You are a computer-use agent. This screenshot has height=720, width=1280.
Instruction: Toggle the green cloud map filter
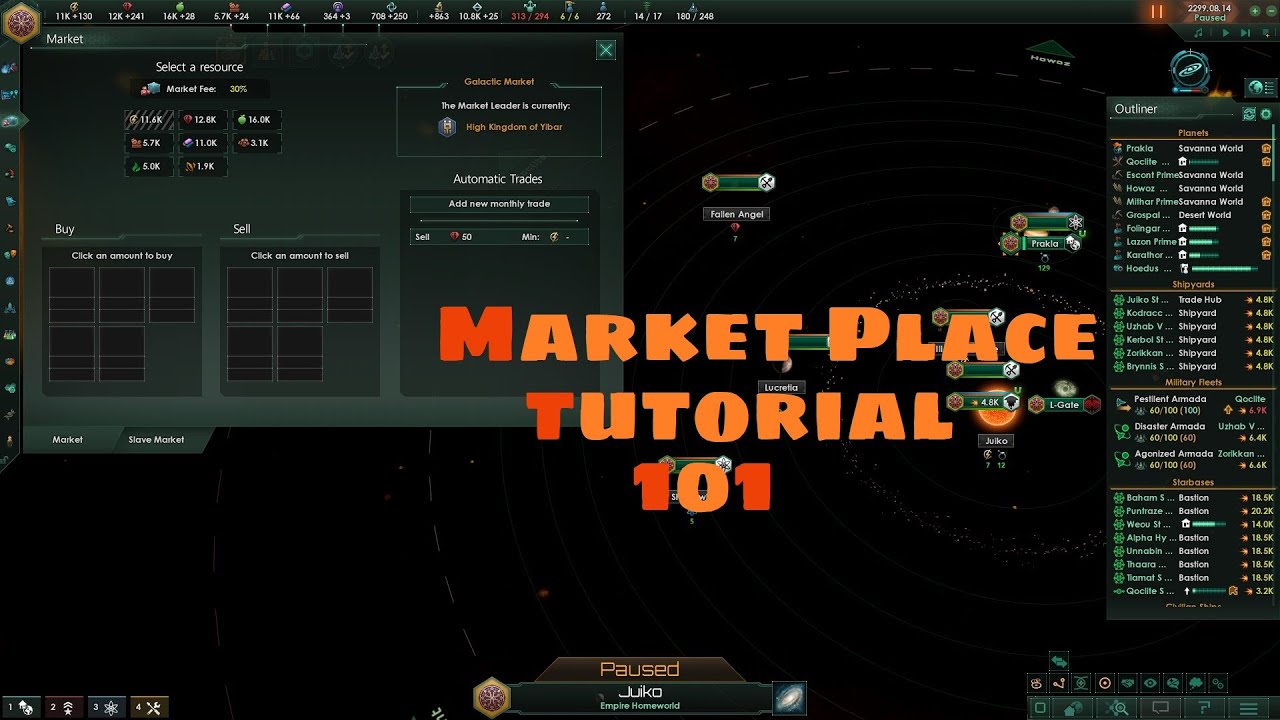1195,684
